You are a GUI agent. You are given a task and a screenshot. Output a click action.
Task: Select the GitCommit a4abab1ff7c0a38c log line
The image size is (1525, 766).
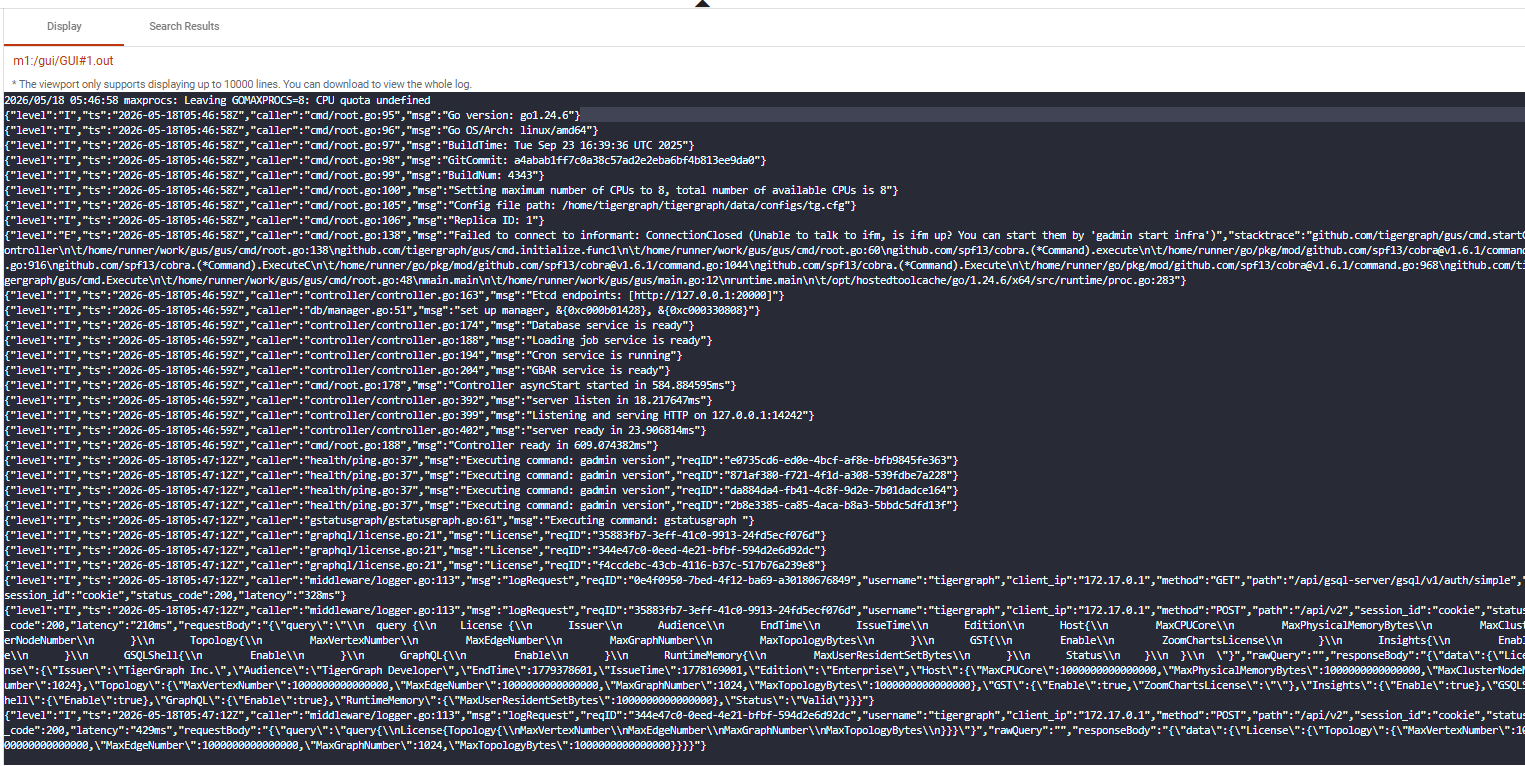pyautogui.click(x=385, y=160)
